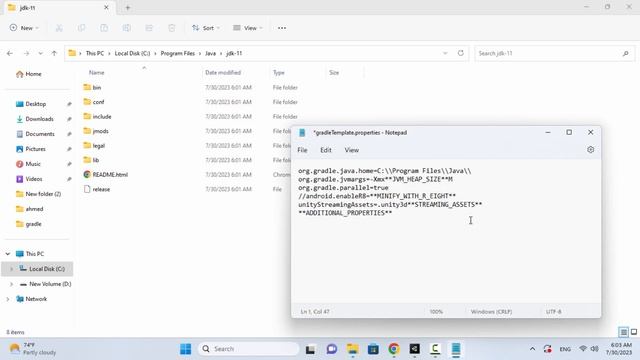Select the bin folder
The width and height of the screenshot is (640, 360).
pos(97,87)
